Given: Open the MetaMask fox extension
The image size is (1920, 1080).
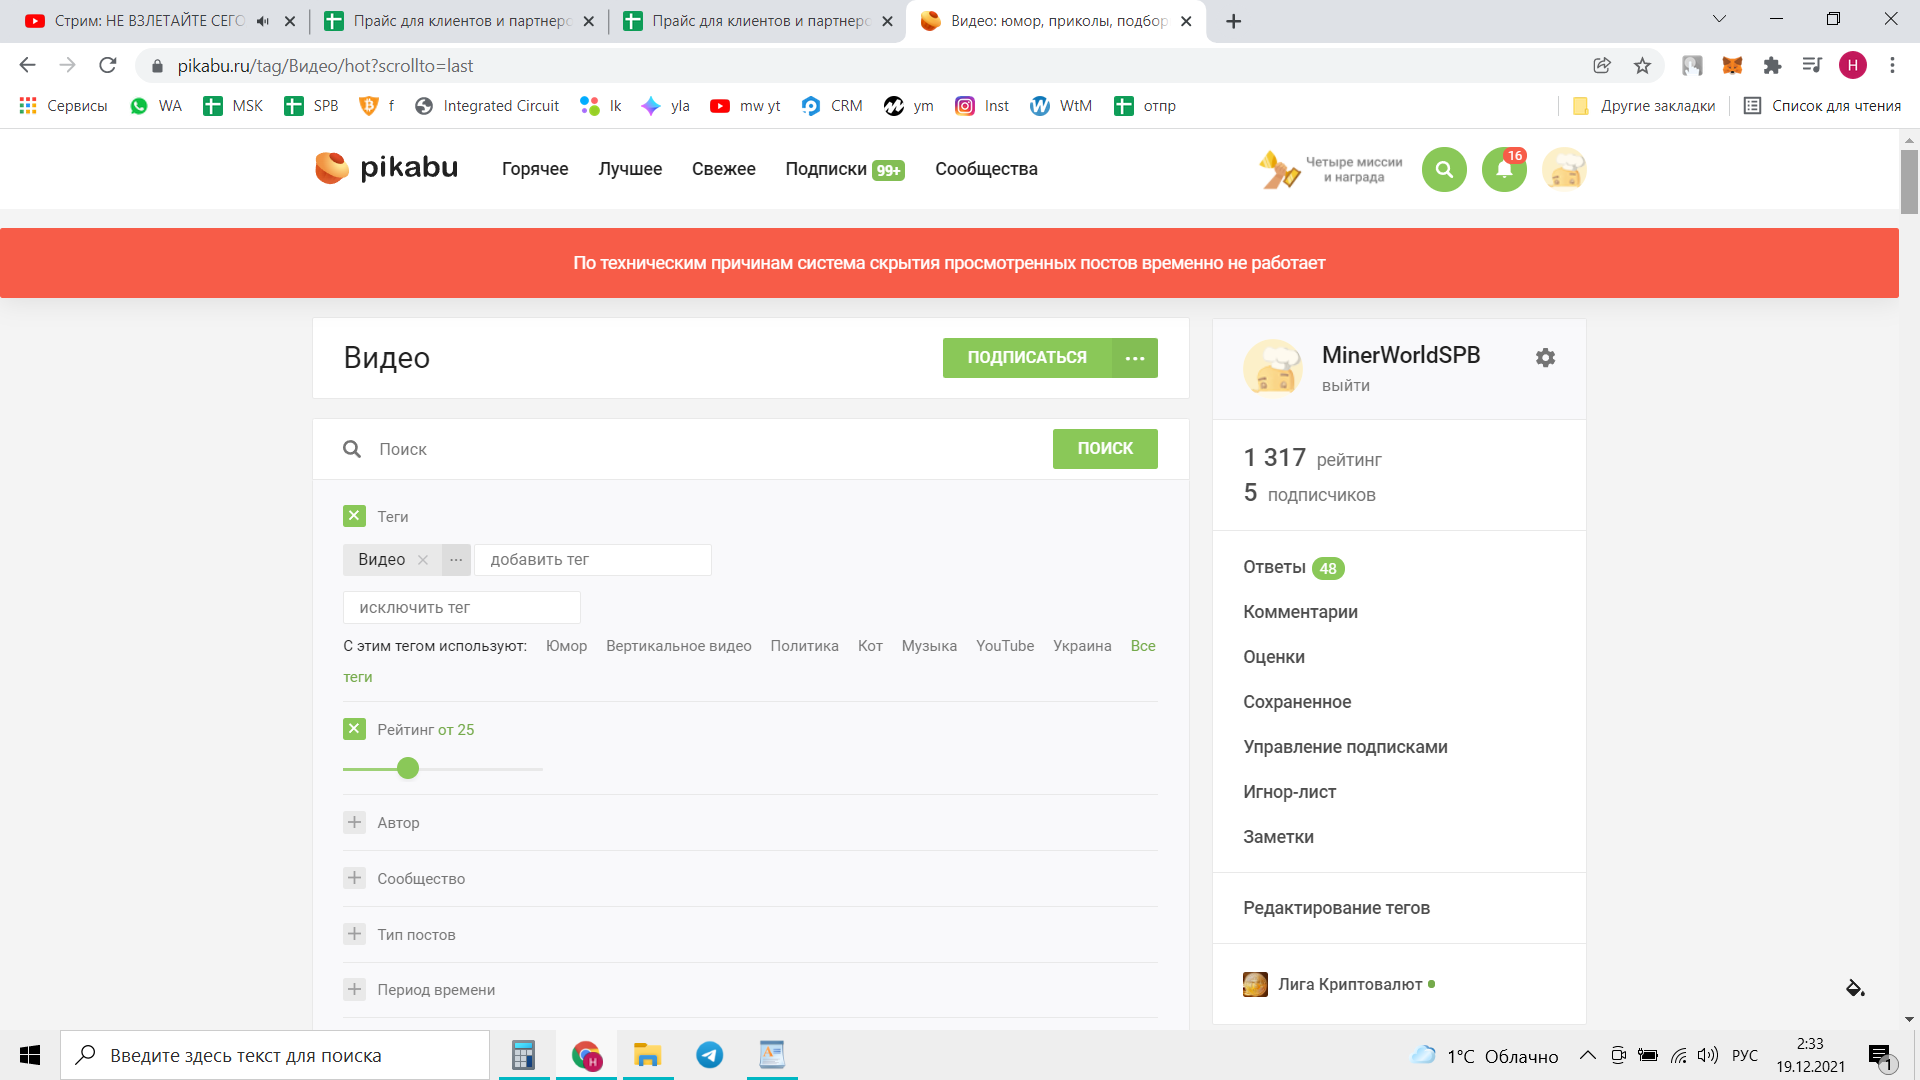Looking at the screenshot, I should [x=1732, y=66].
